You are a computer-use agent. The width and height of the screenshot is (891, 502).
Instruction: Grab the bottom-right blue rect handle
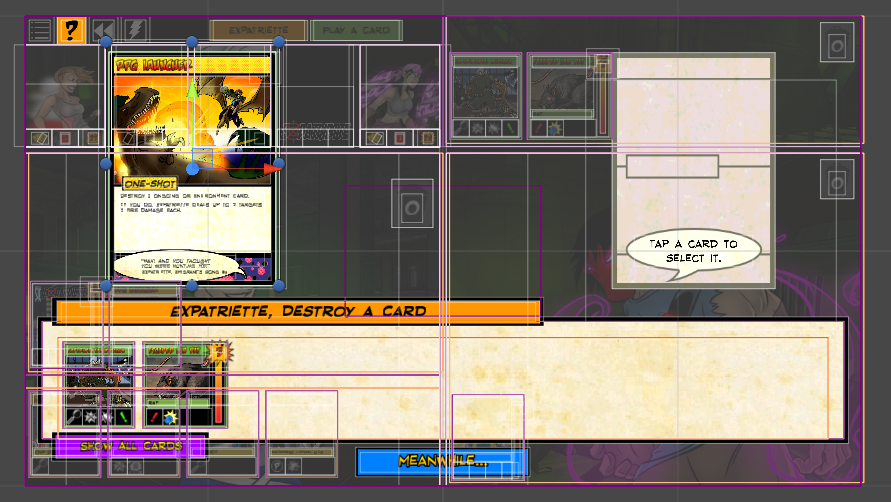point(278,286)
